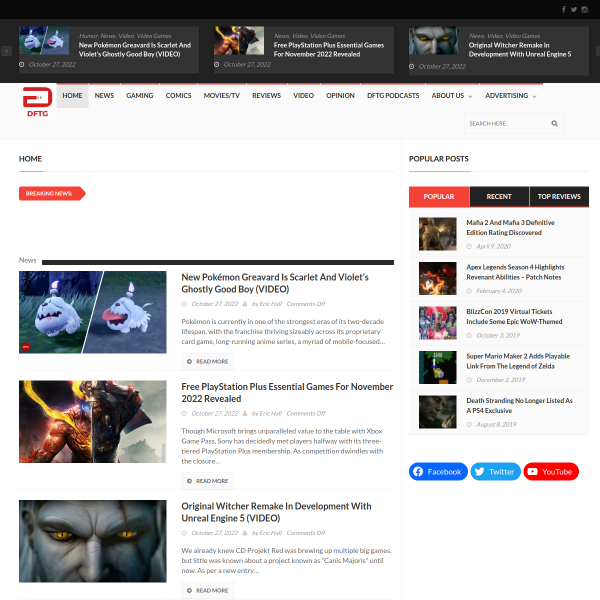
Task: Click author Eric Hall on Witcher article
Action: pyautogui.click(x=267, y=533)
